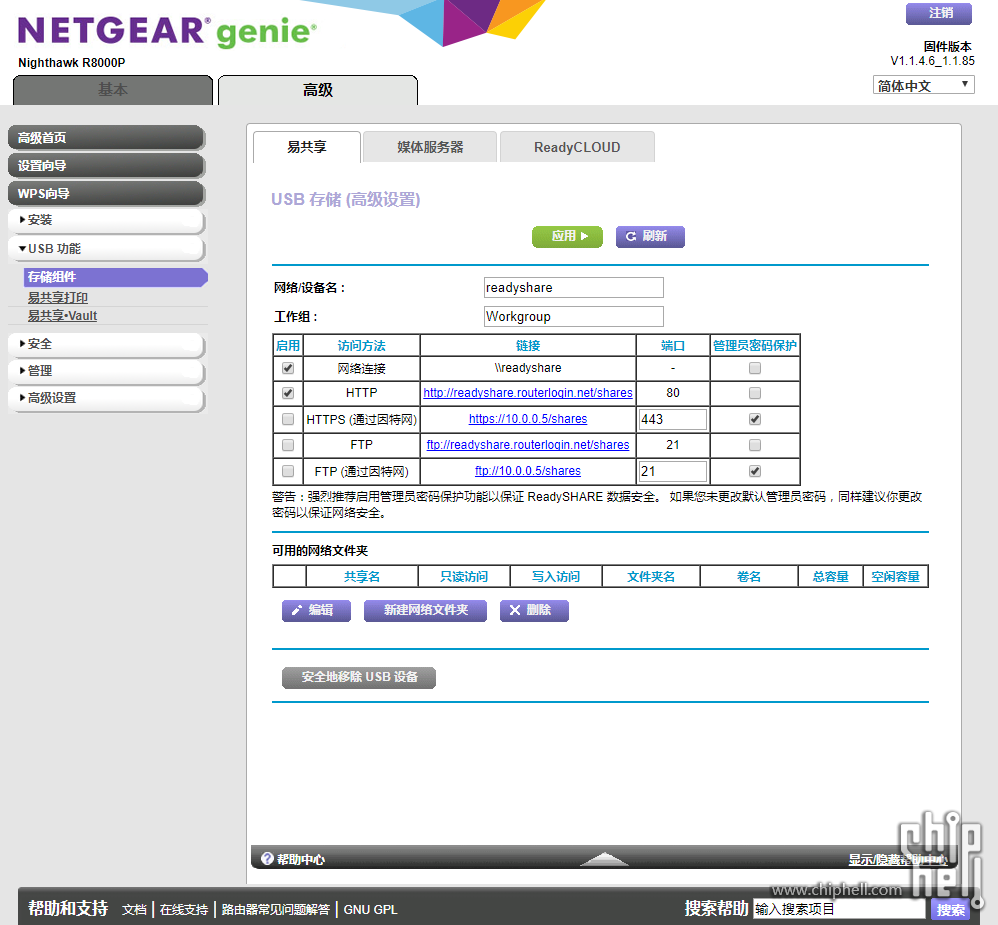Toggle password protection for HTTPS row
998x925 pixels.
(x=755, y=419)
